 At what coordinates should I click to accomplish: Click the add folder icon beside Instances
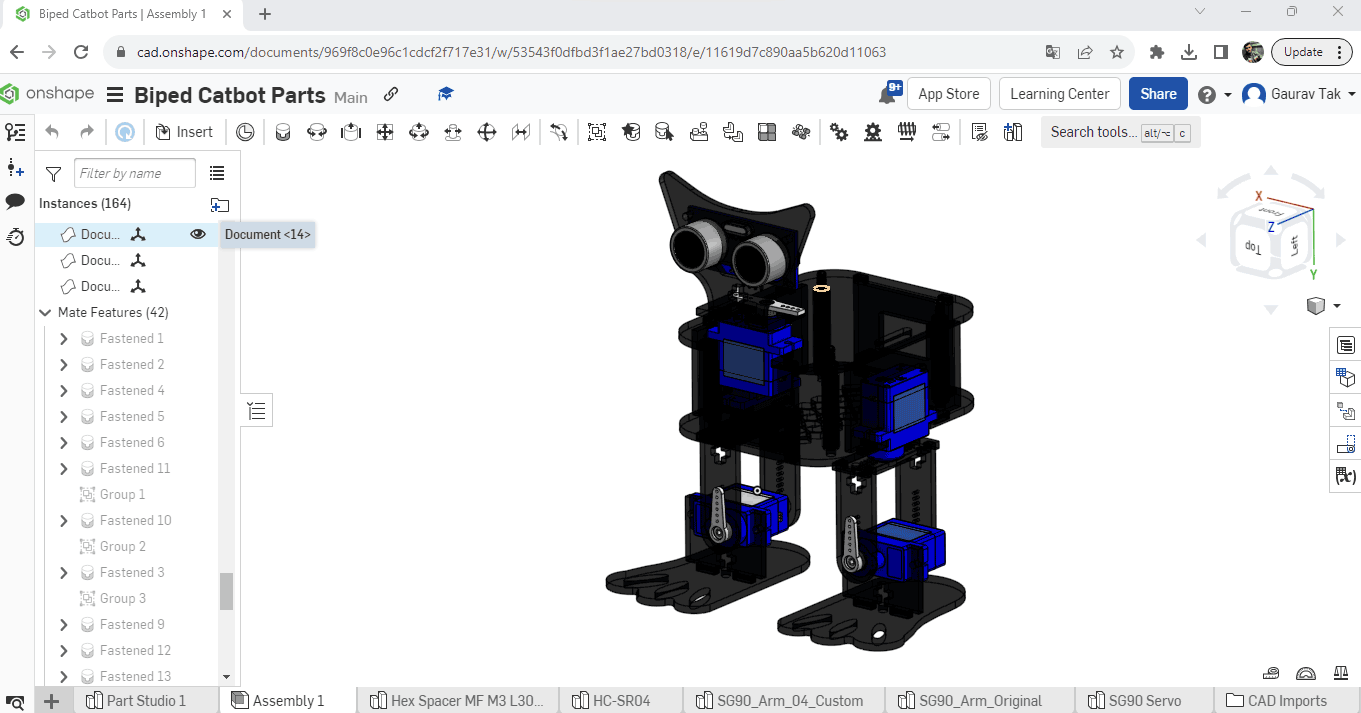[220, 205]
